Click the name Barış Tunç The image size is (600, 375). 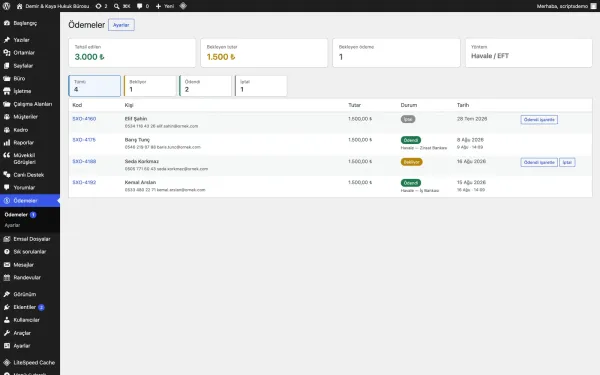(137, 140)
